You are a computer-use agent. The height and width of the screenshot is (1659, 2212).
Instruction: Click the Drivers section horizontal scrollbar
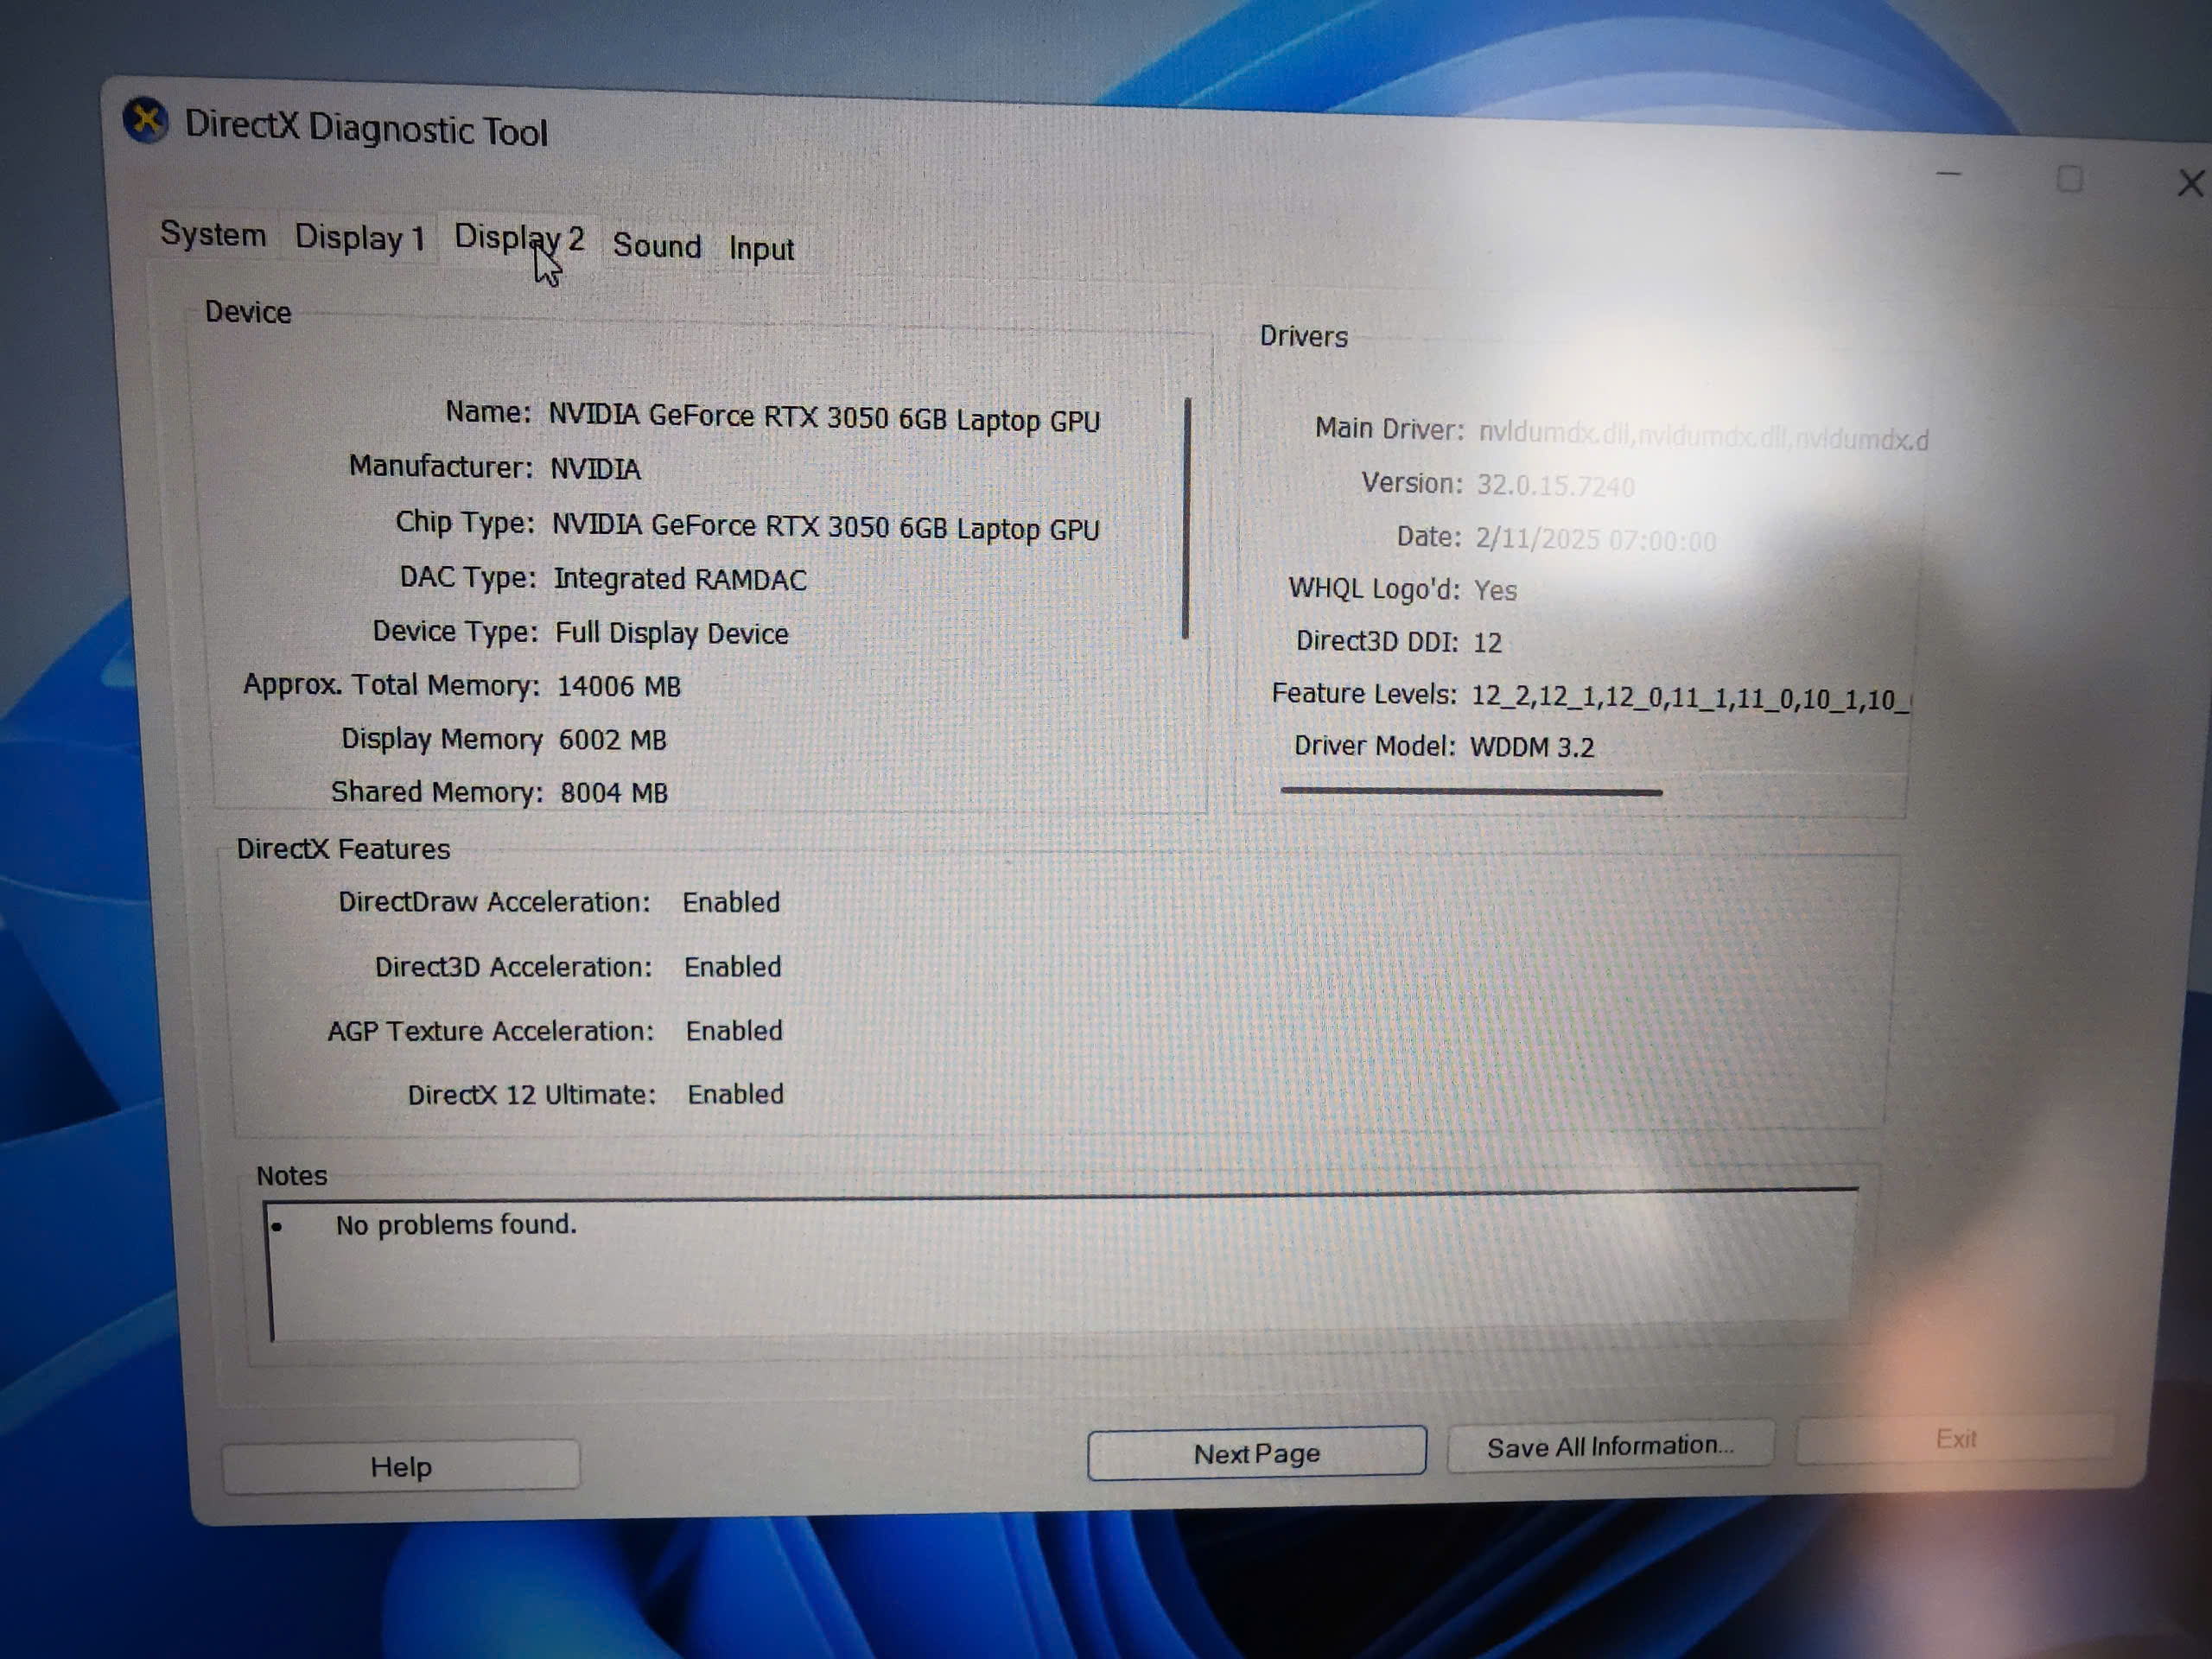(1470, 792)
